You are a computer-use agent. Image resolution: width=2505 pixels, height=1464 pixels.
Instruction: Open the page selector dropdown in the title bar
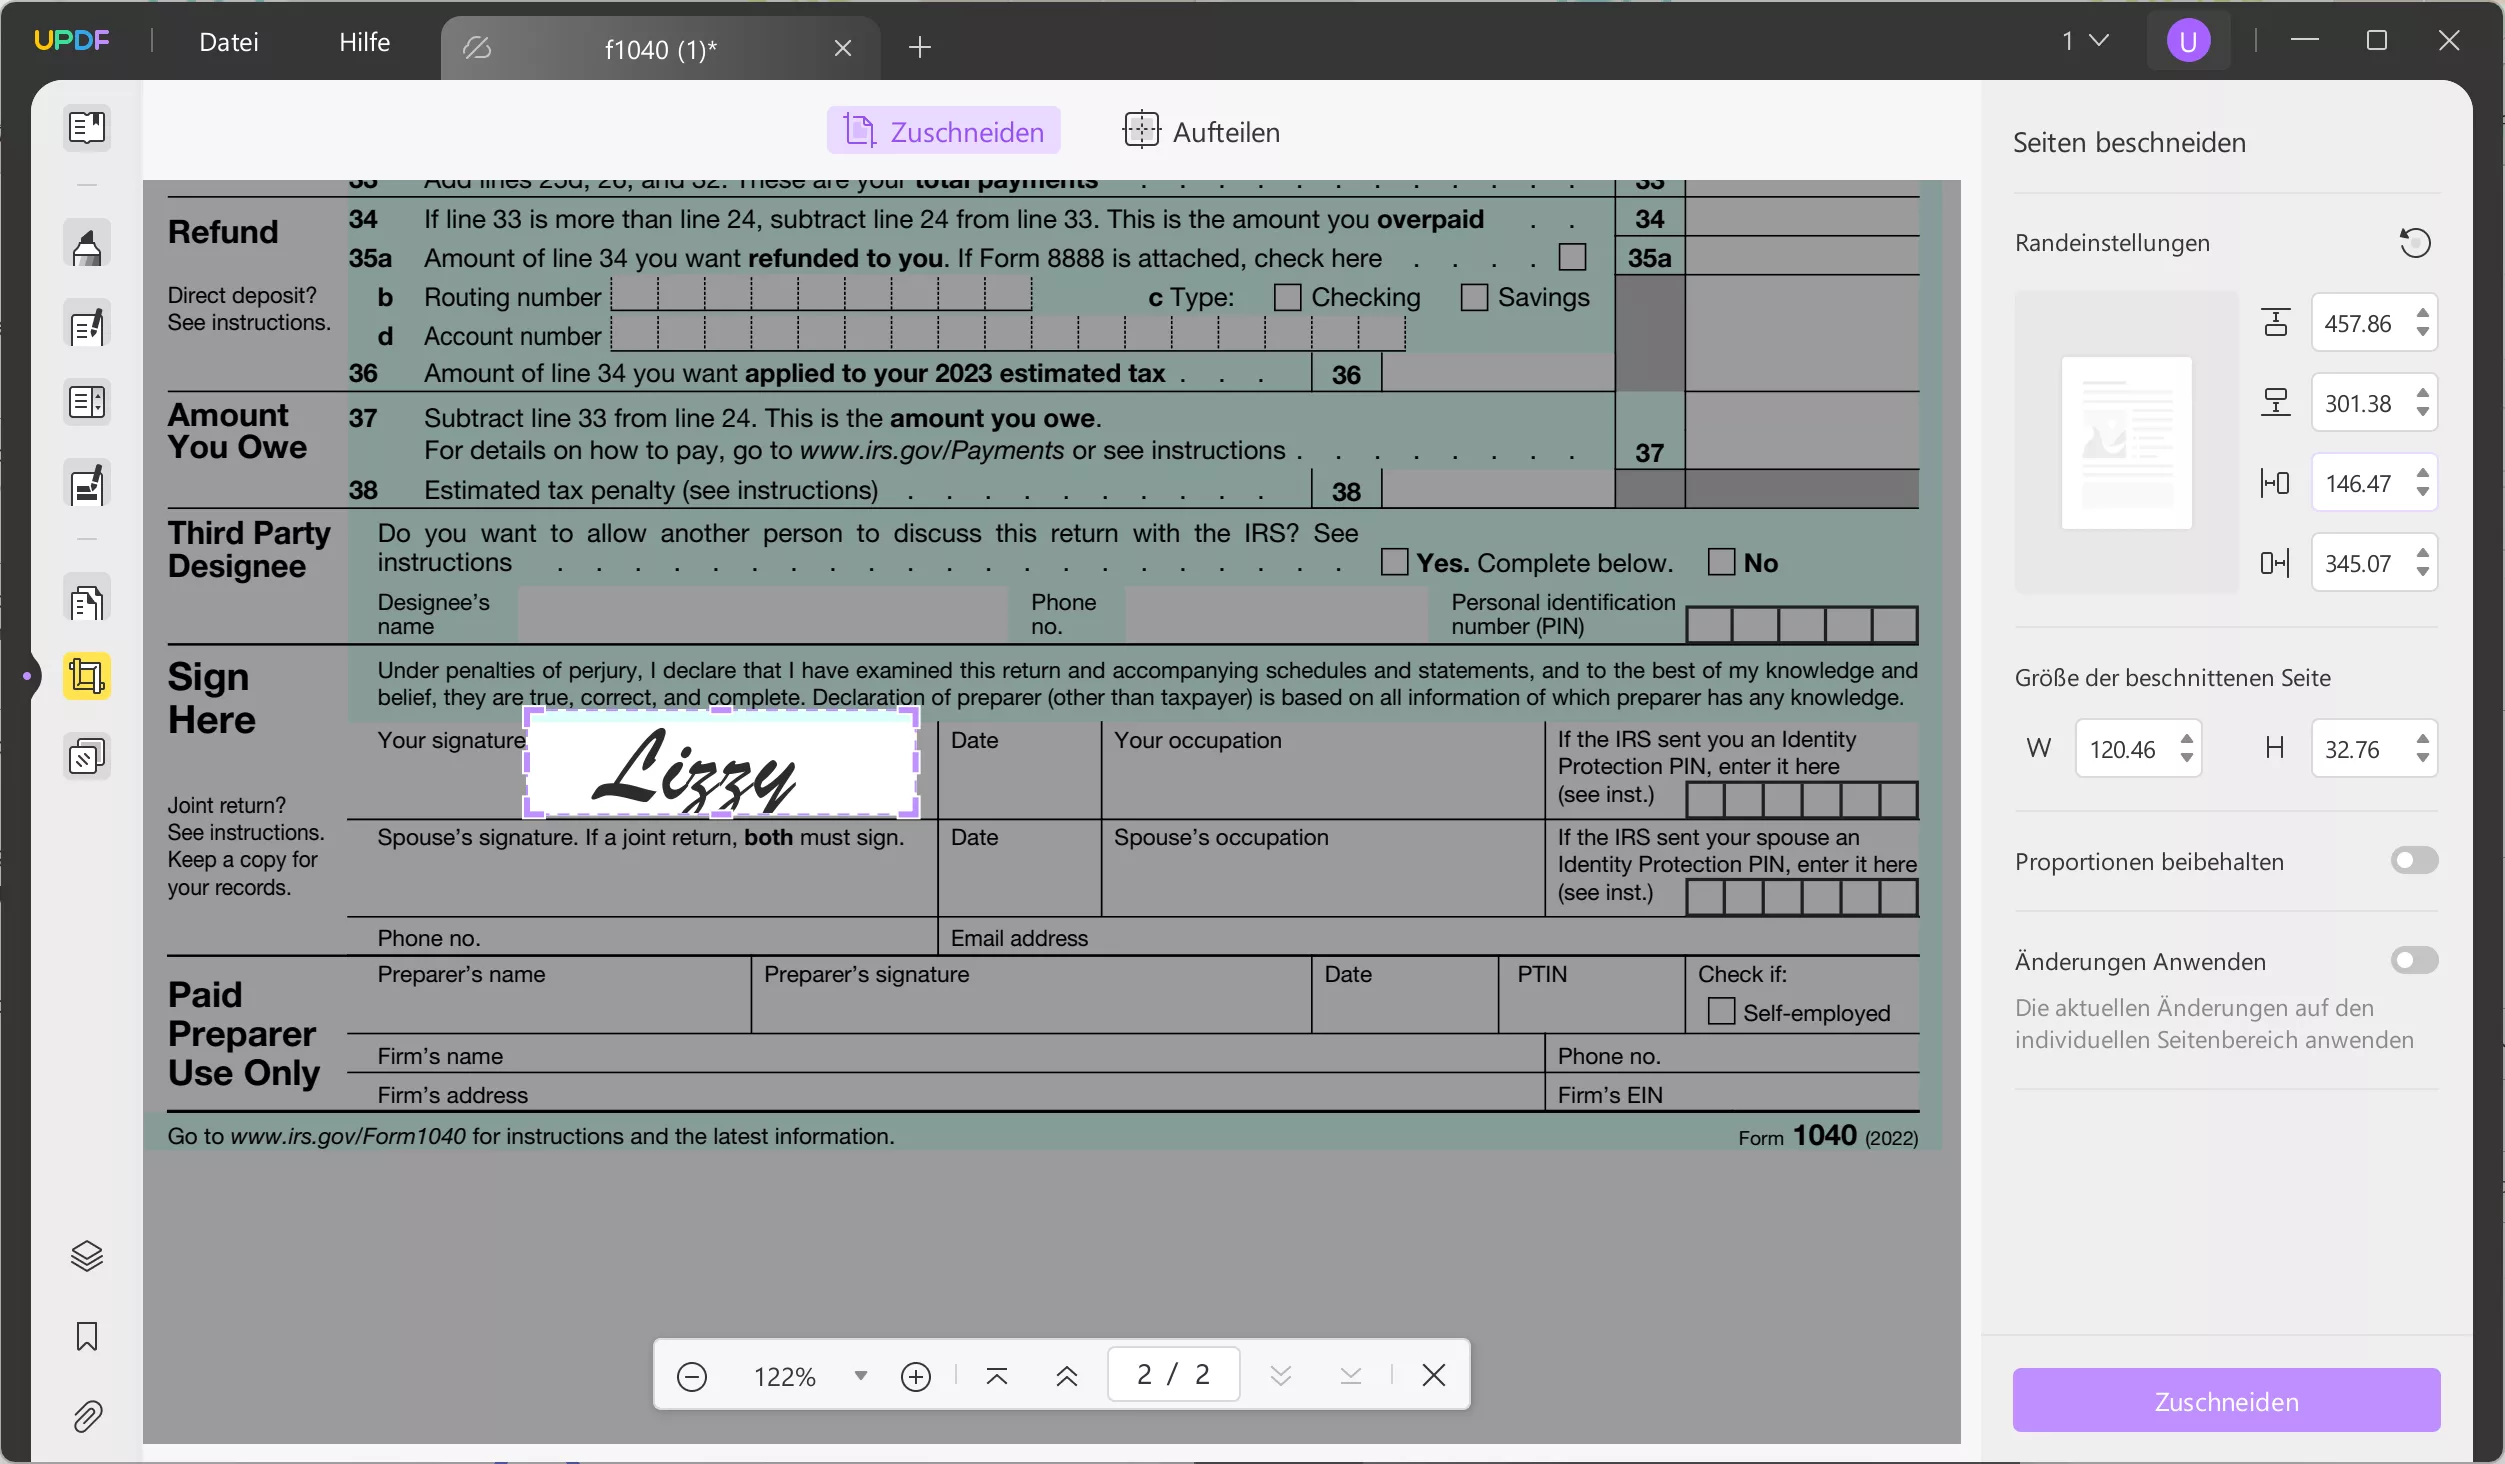(x=2083, y=40)
